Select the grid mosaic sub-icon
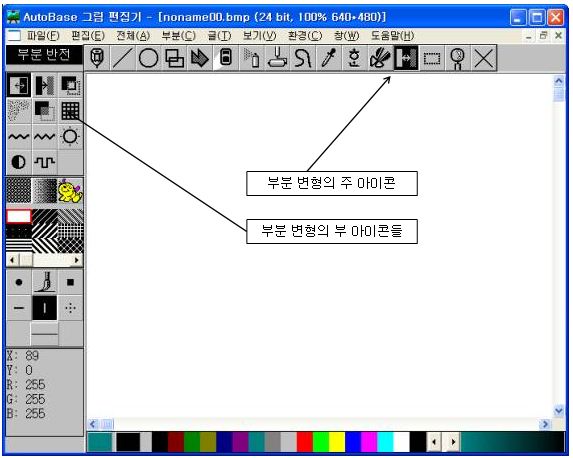The width and height of the screenshot is (573, 458). click(71, 111)
